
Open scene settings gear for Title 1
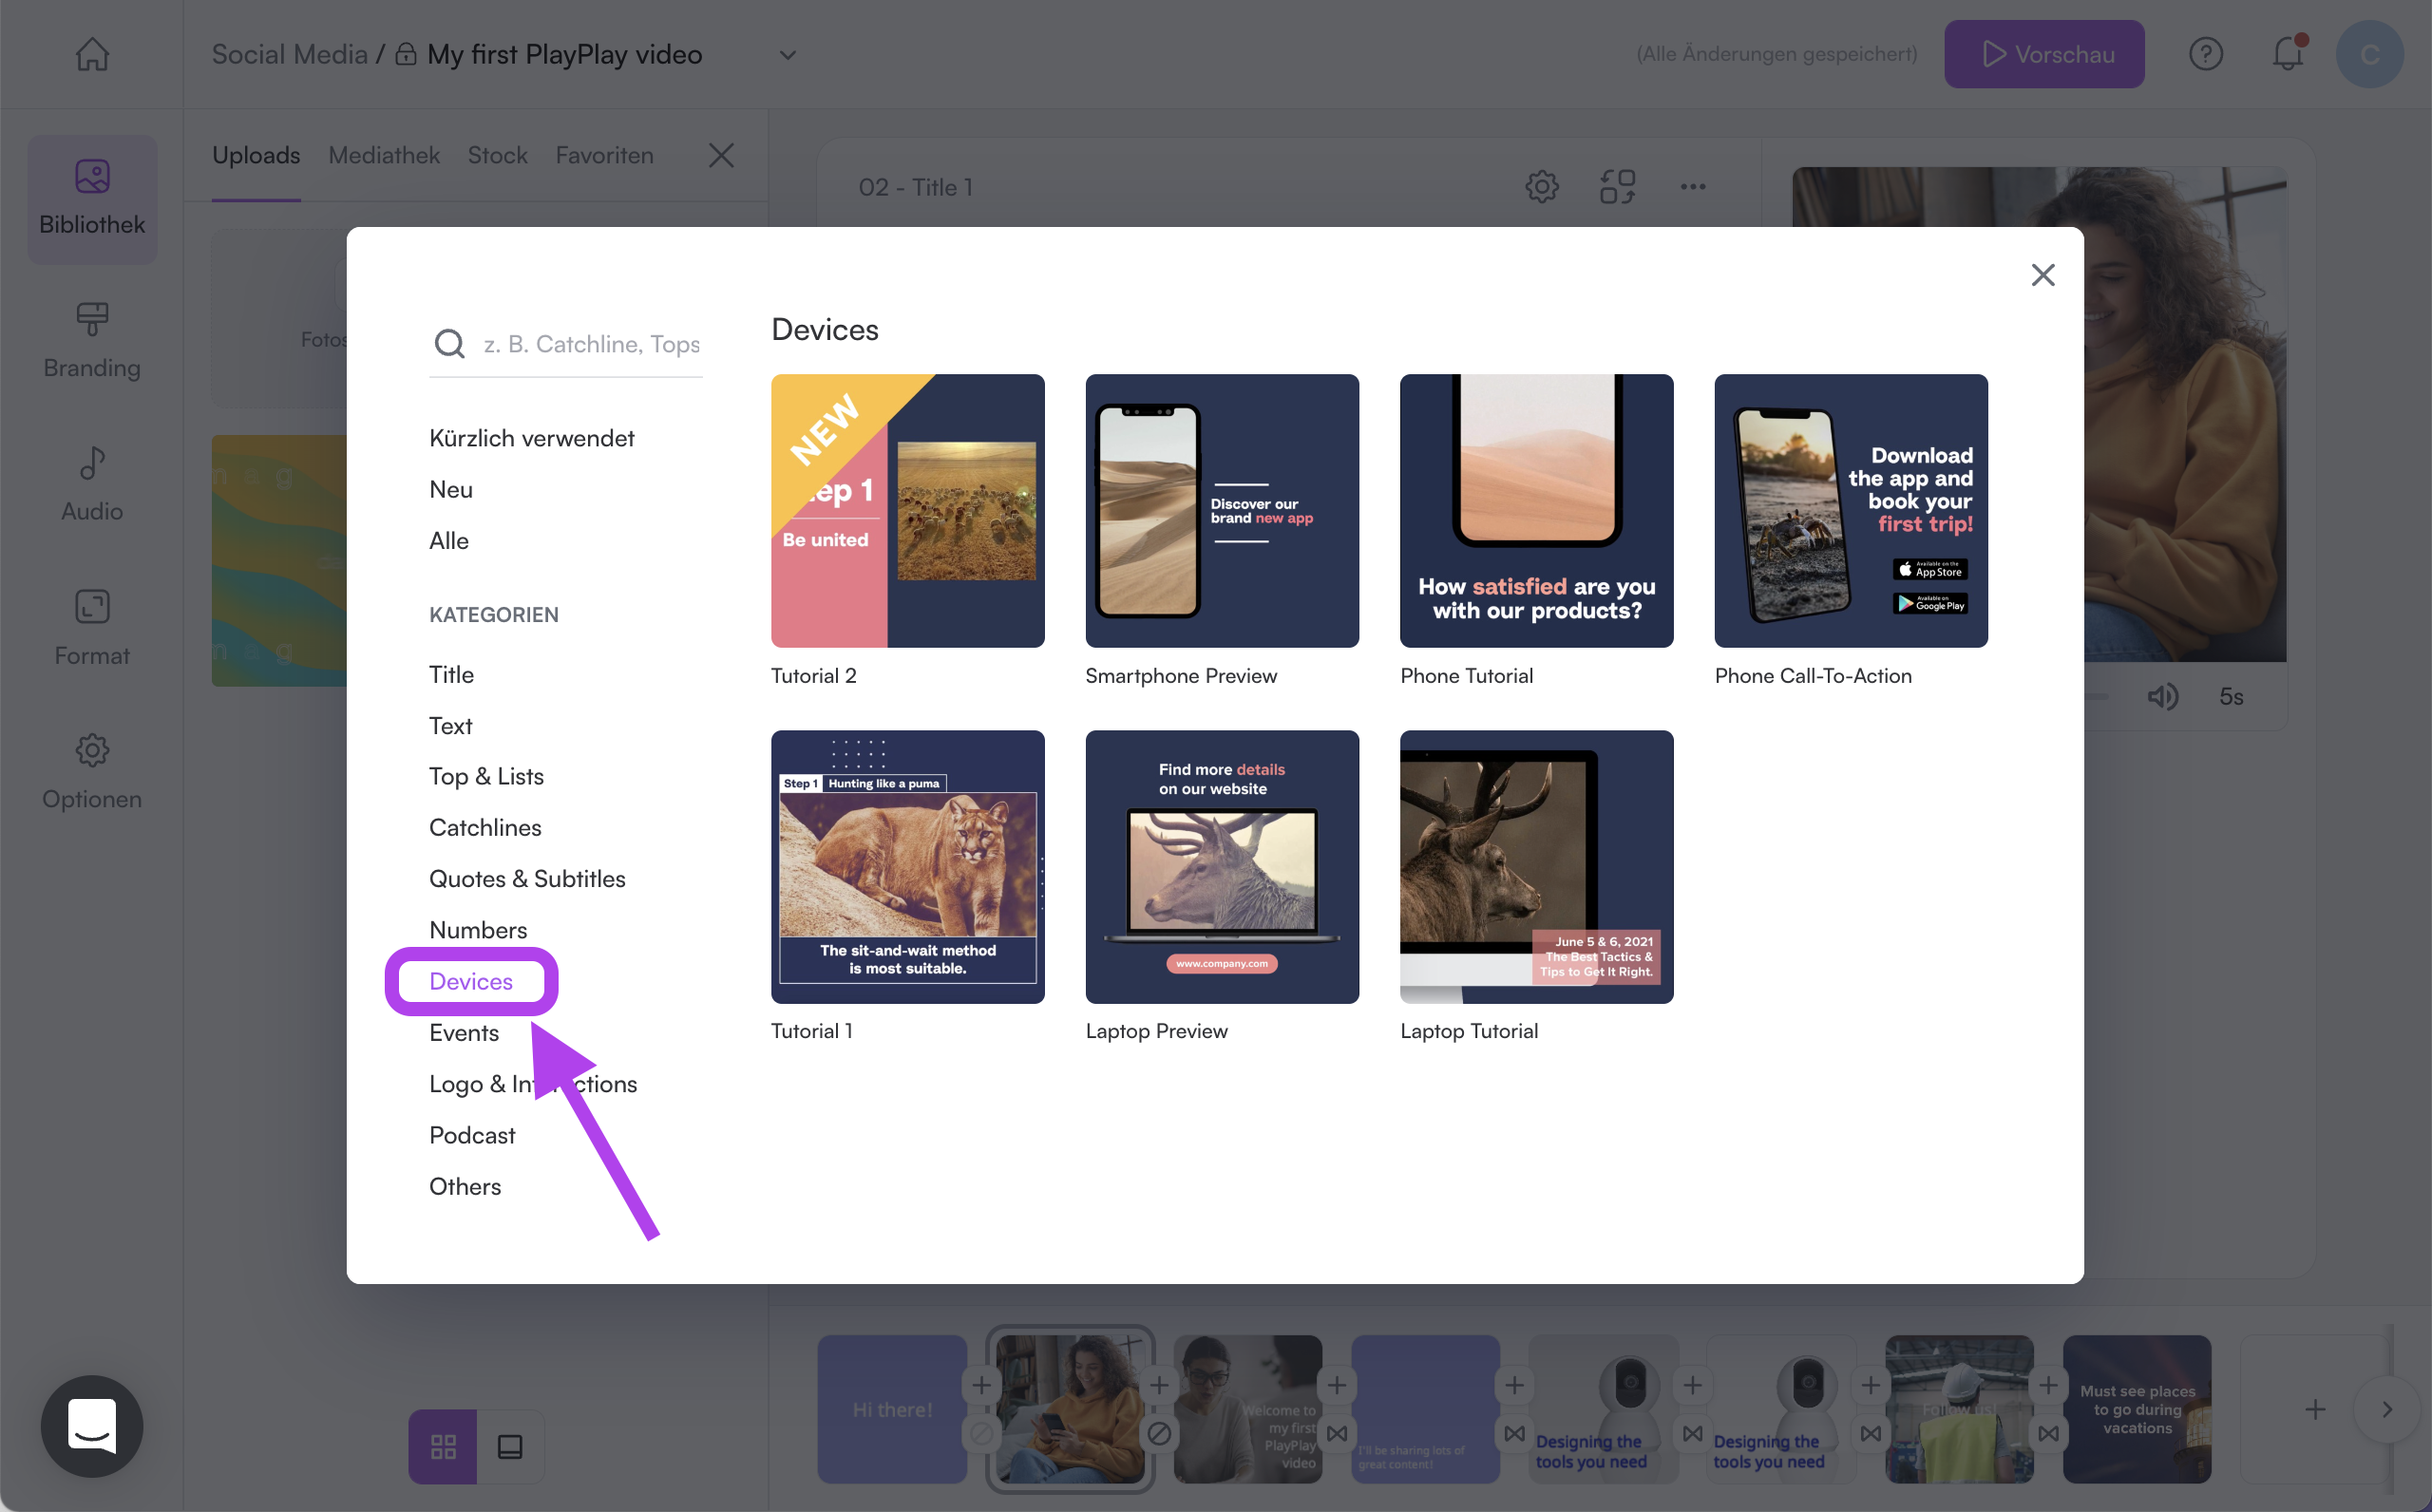pyautogui.click(x=1541, y=187)
